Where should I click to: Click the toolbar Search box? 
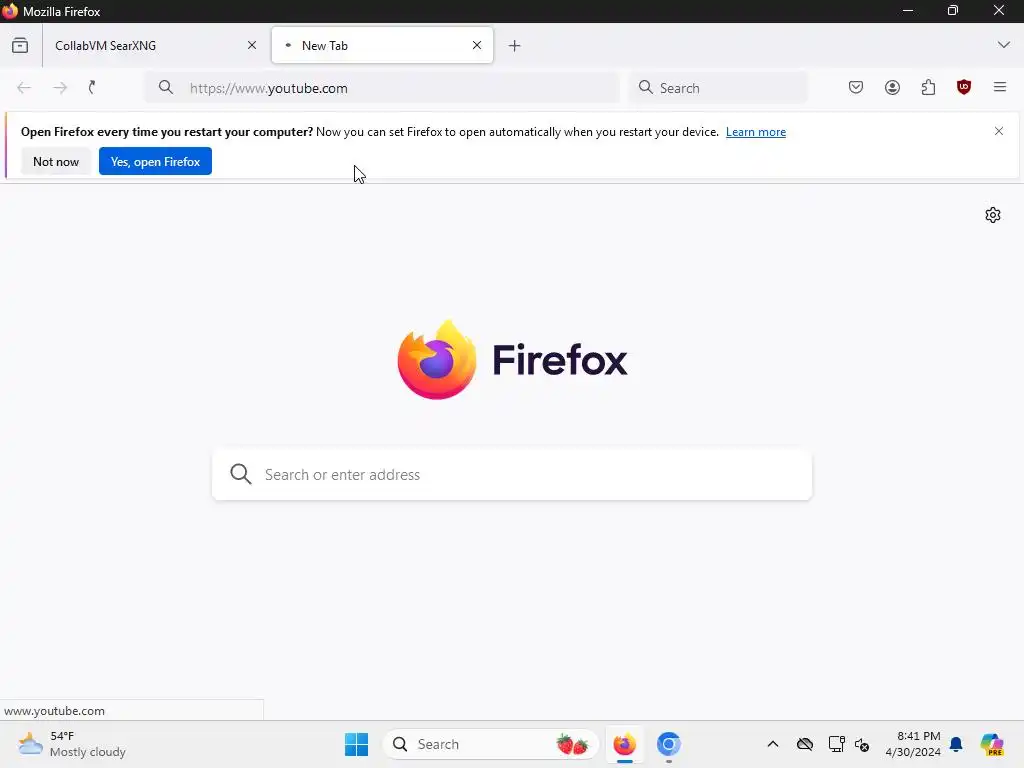(x=718, y=88)
